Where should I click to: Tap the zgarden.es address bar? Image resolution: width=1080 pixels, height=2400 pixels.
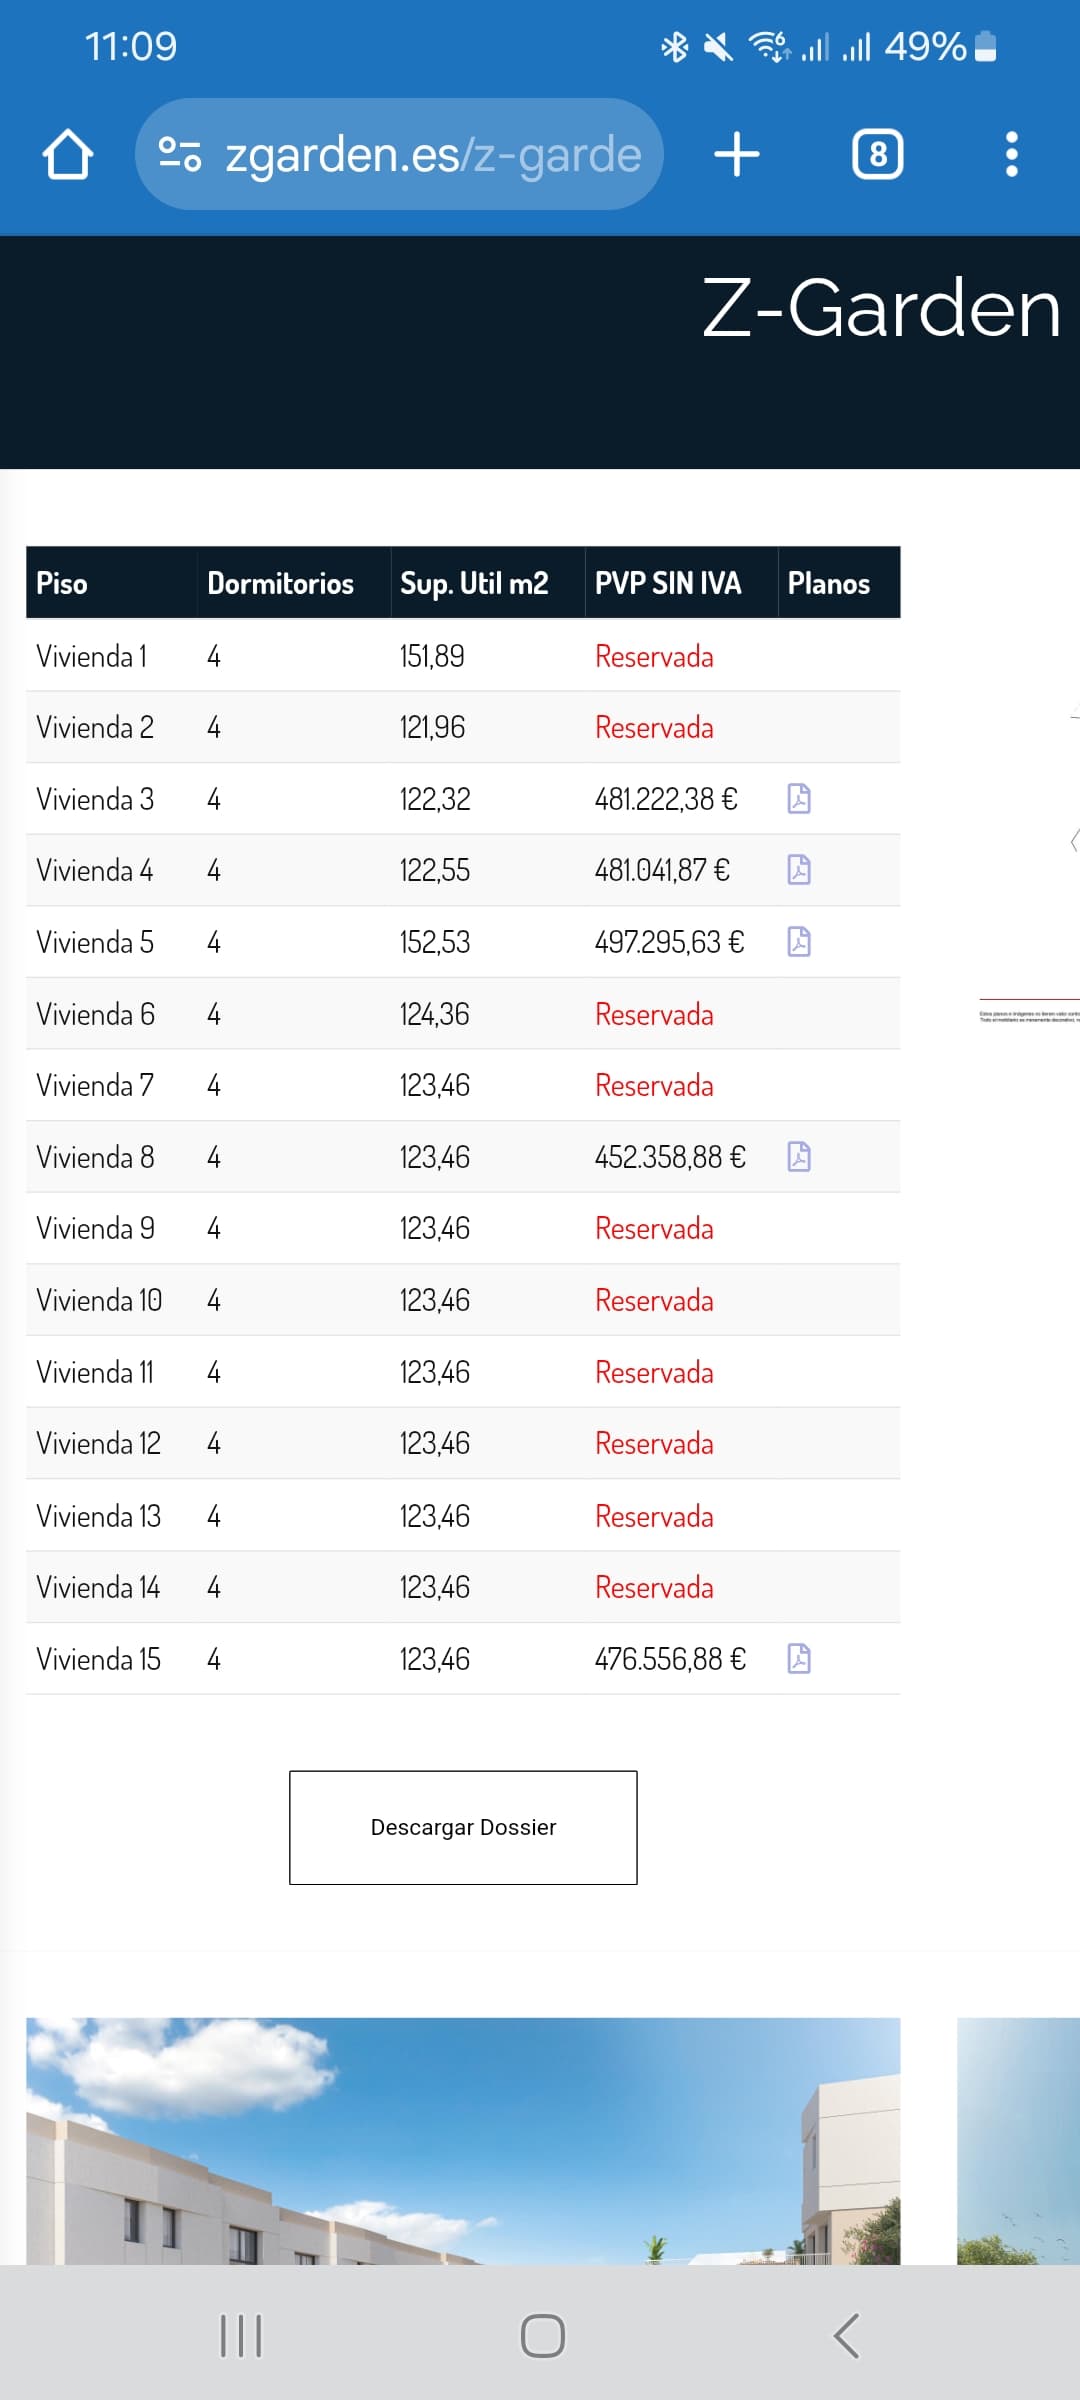[x=432, y=155]
